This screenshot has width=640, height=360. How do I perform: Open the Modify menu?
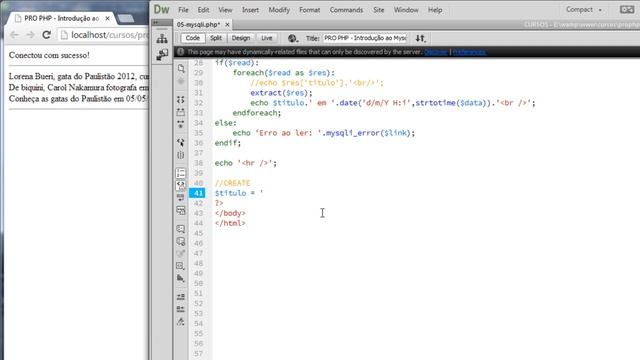(279, 10)
